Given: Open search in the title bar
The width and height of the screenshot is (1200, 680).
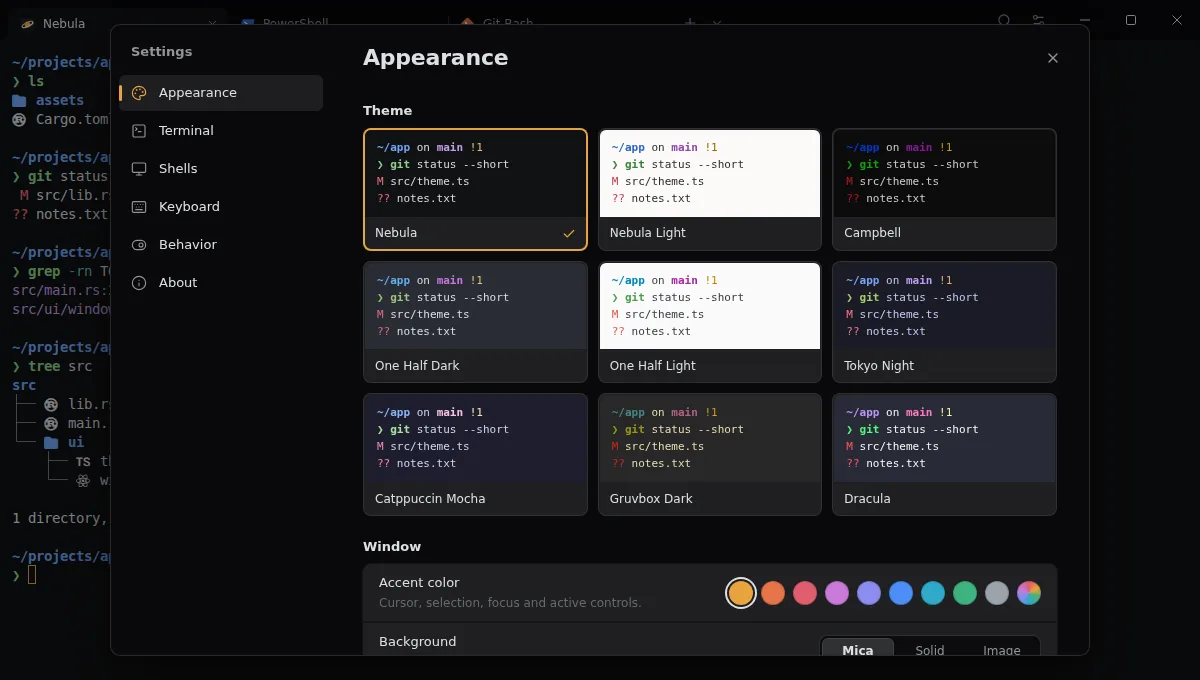Looking at the screenshot, I should pos(1005,21).
